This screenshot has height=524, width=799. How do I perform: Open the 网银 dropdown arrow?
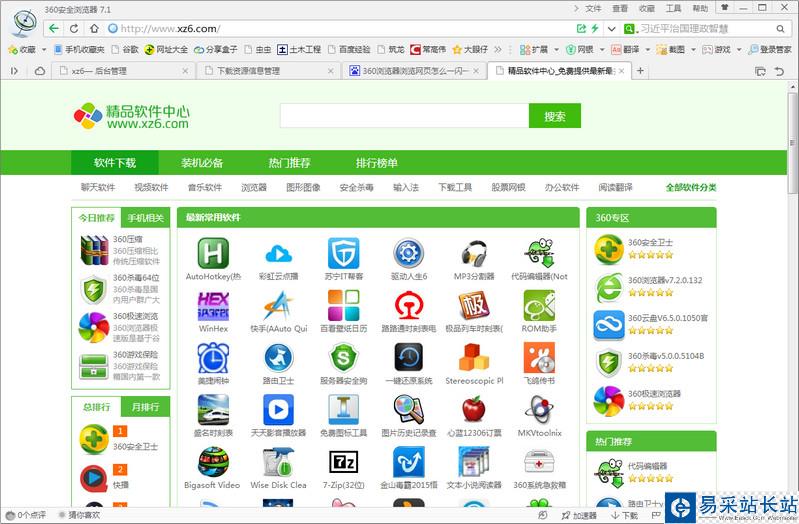click(x=602, y=49)
